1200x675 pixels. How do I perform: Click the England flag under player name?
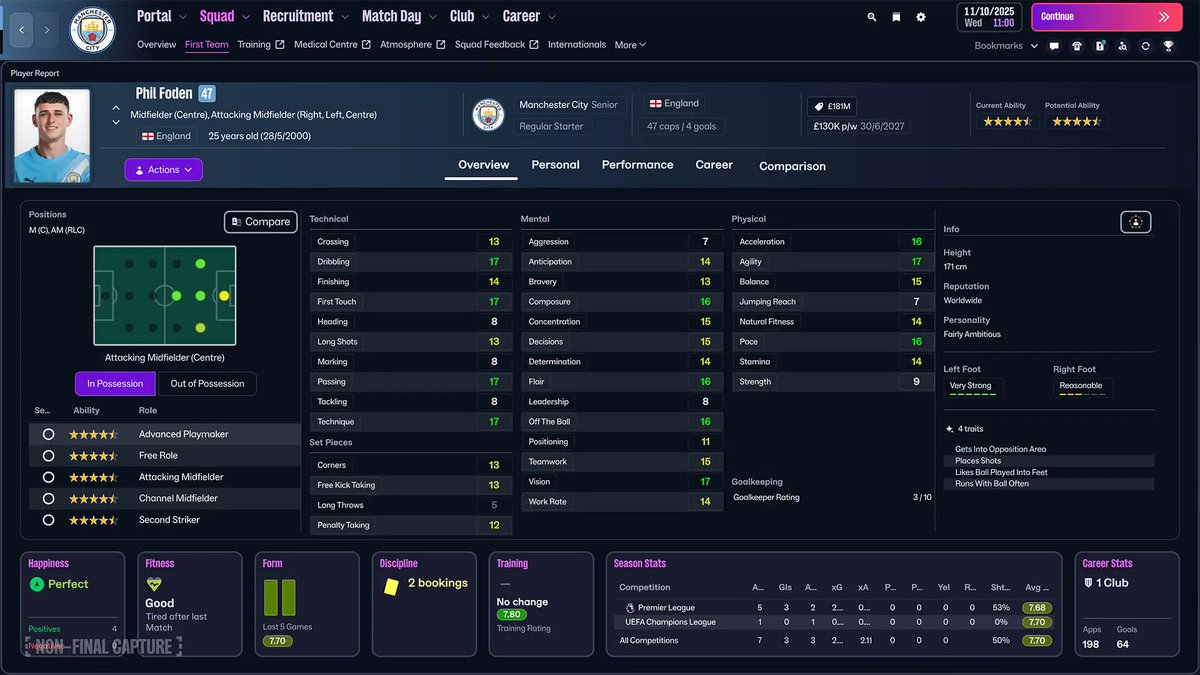pos(147,136)
